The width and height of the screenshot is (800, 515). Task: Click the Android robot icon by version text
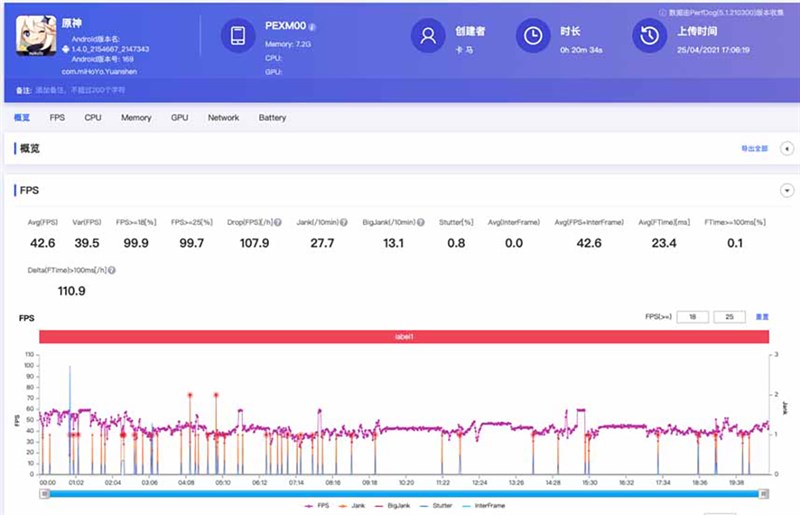click(x=65, y=49)
